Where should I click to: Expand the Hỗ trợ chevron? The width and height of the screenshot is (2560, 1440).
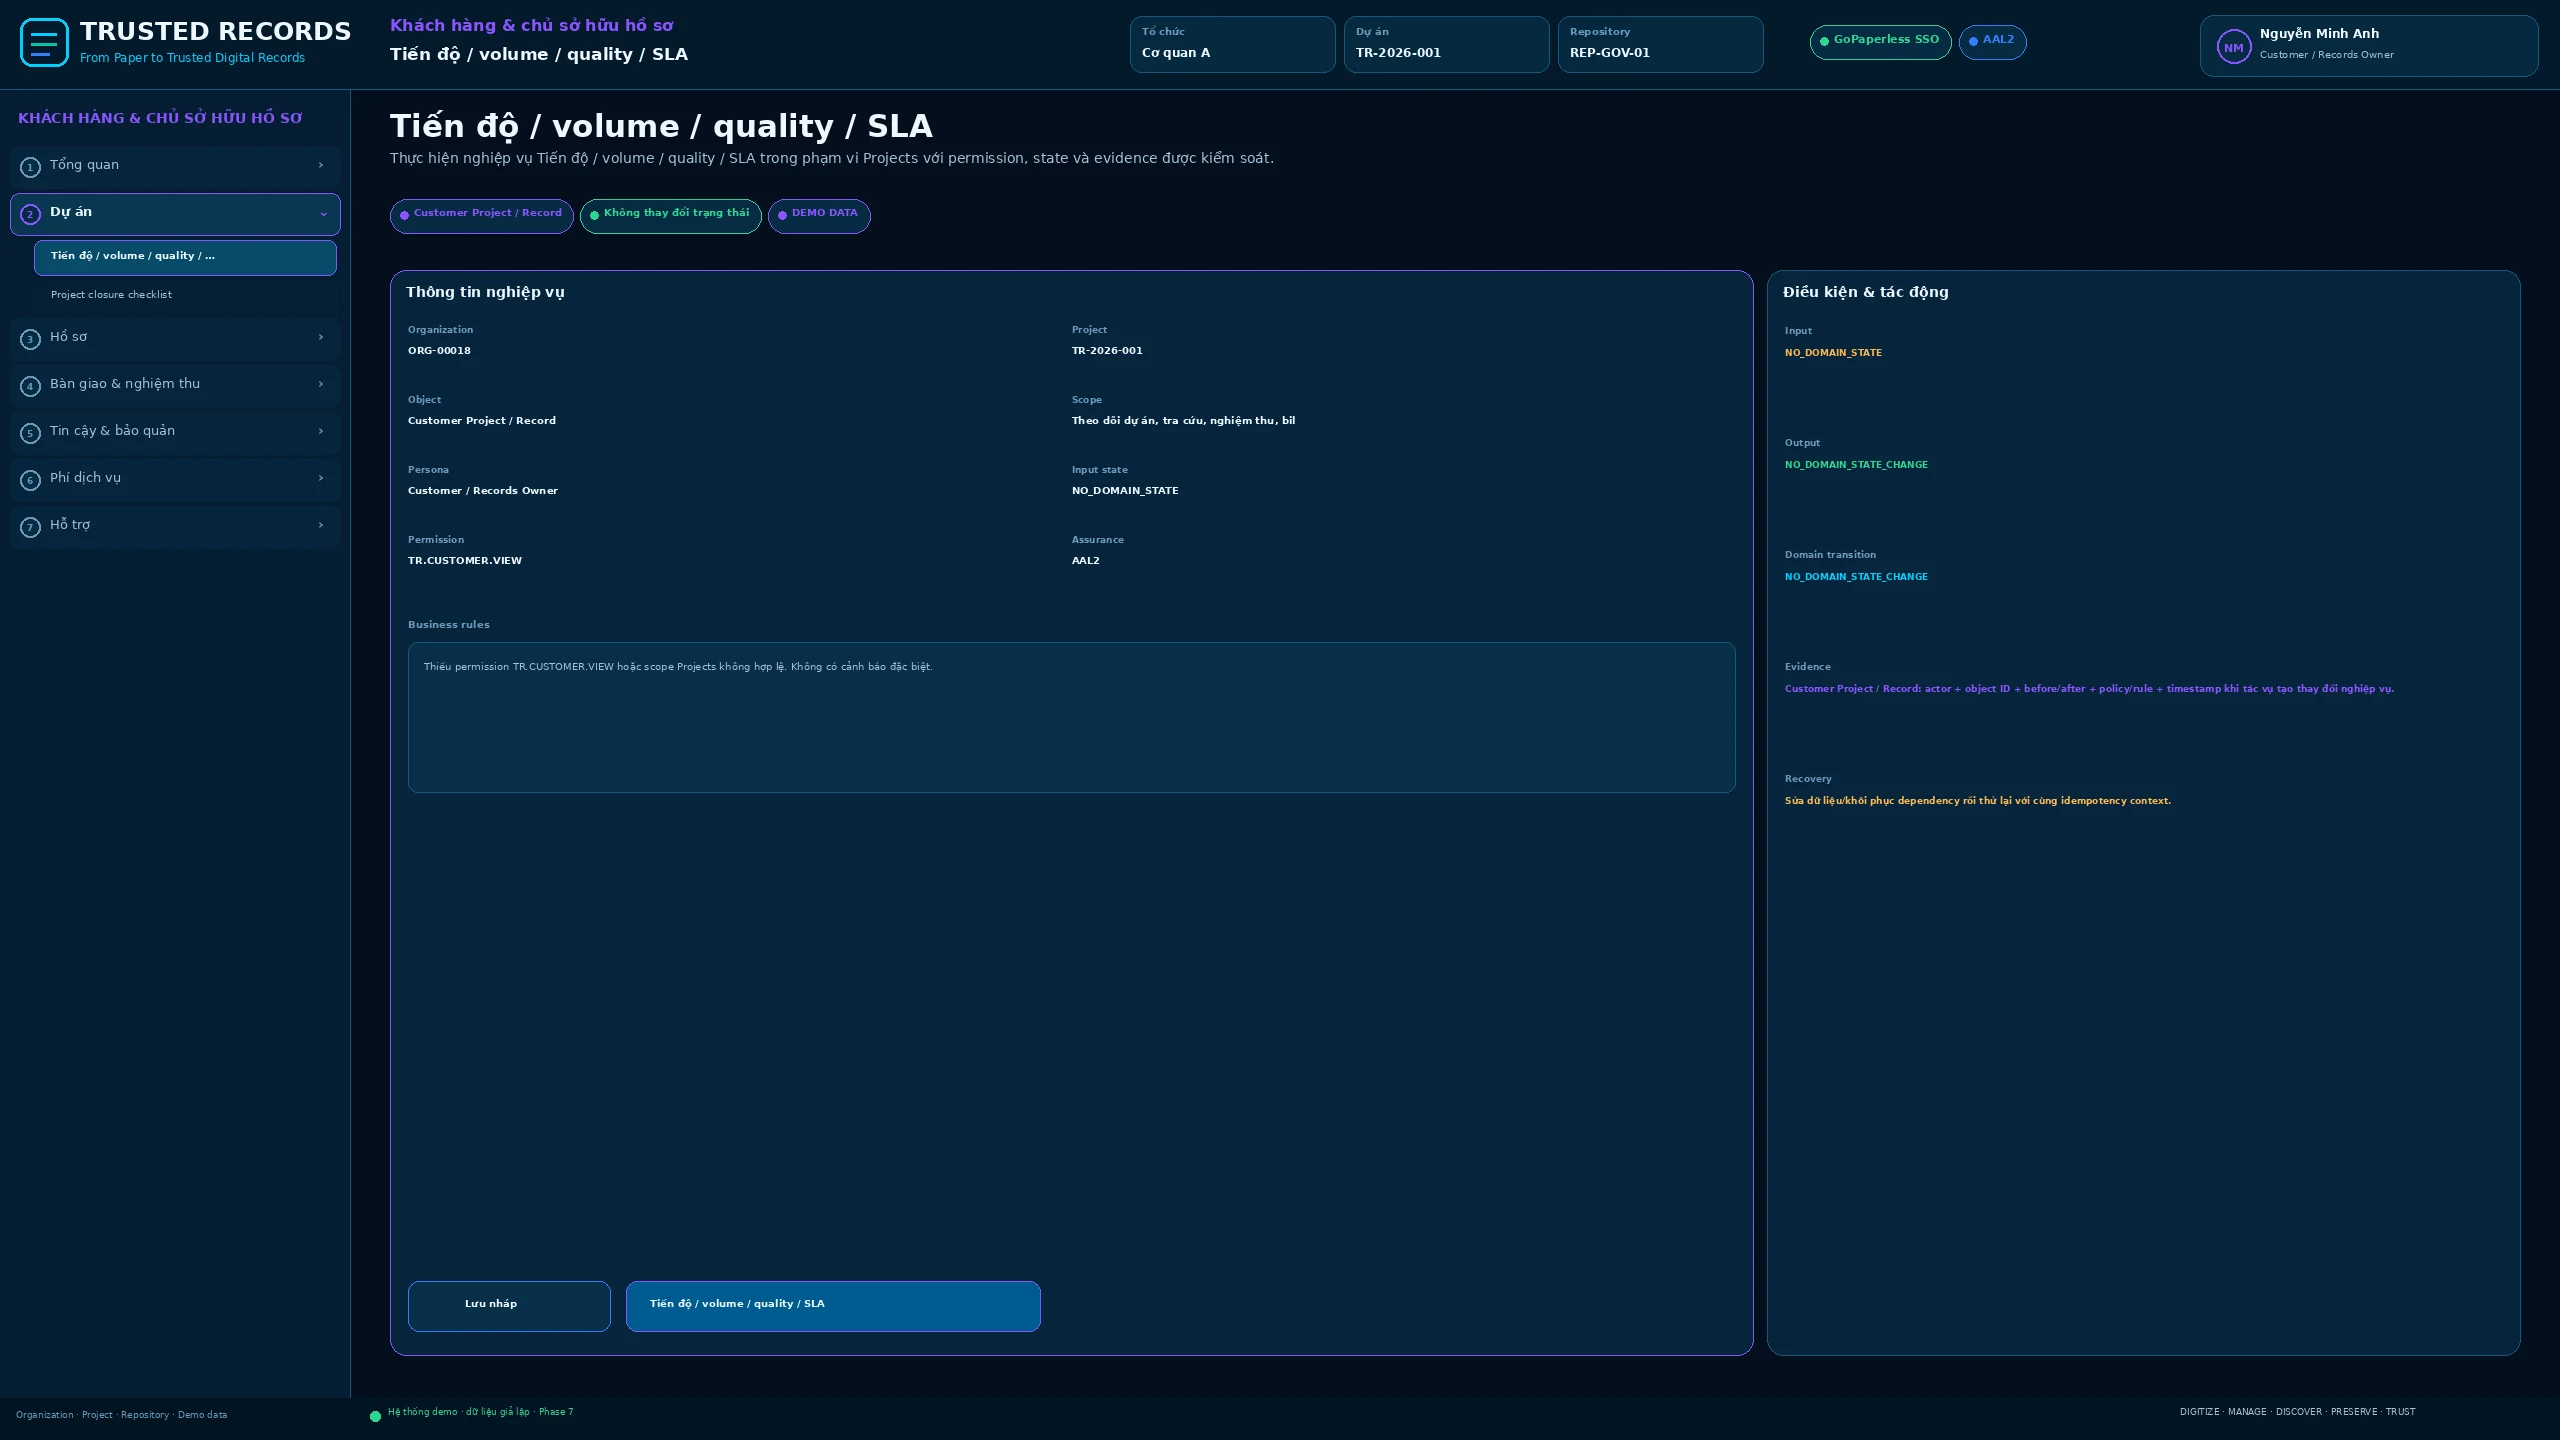click(x=321, y=525)
